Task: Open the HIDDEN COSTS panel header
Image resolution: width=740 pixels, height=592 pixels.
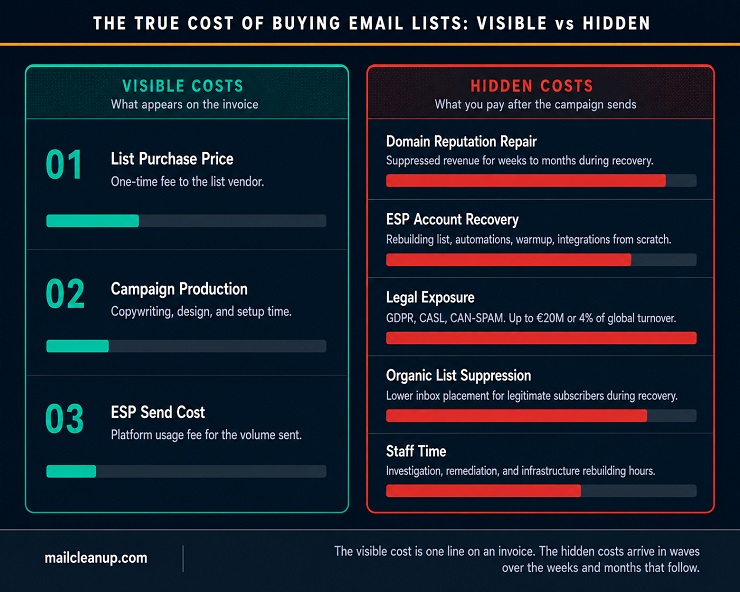Action: click(x=540, y=93)
